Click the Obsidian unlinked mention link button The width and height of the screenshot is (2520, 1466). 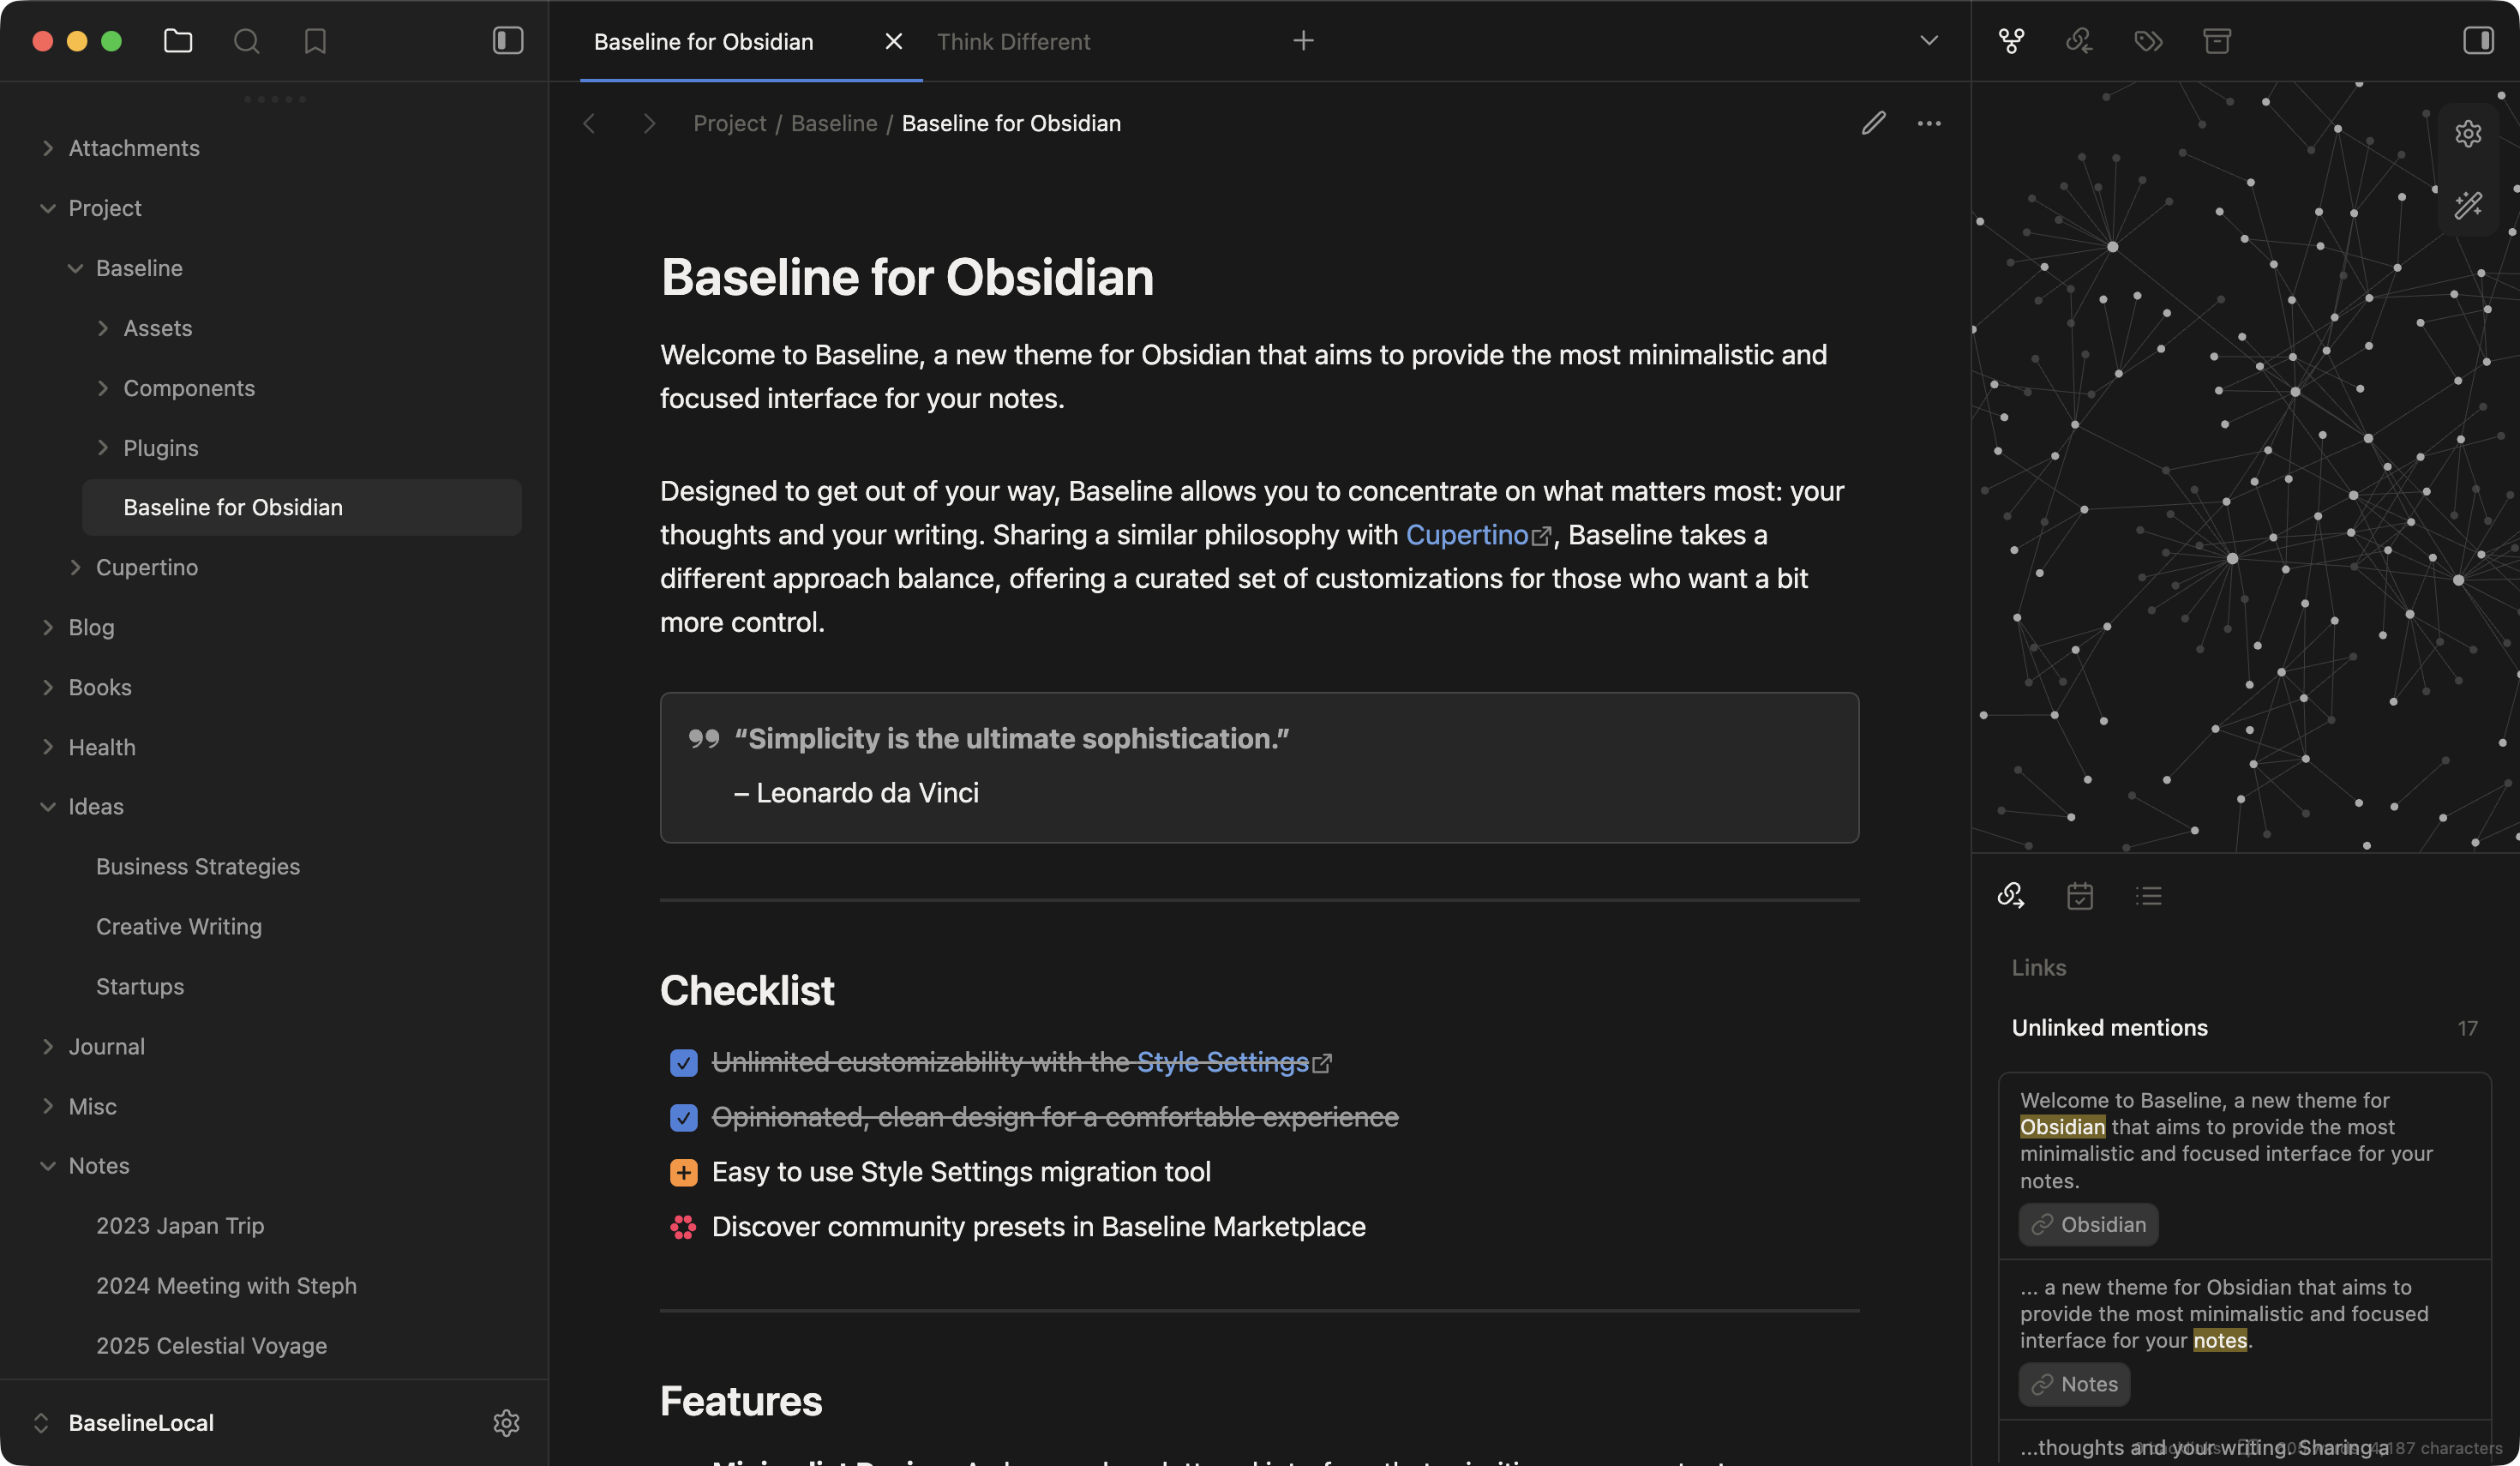click(2087, 1224)
